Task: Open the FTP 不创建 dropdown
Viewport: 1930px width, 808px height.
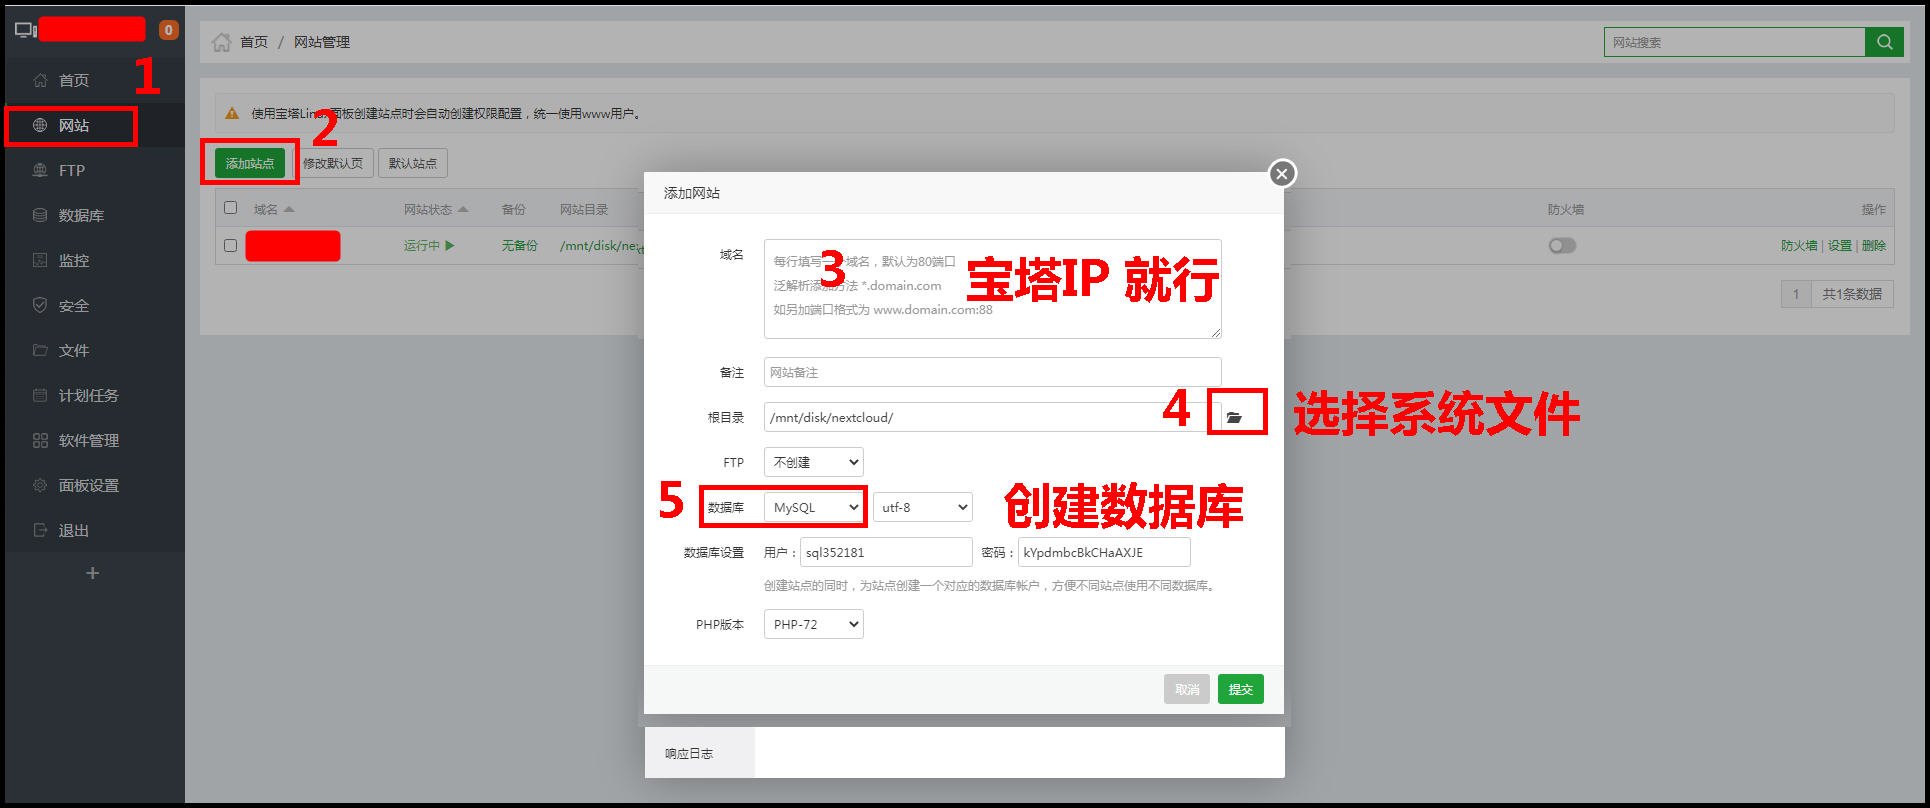Action: coord(814,462)
